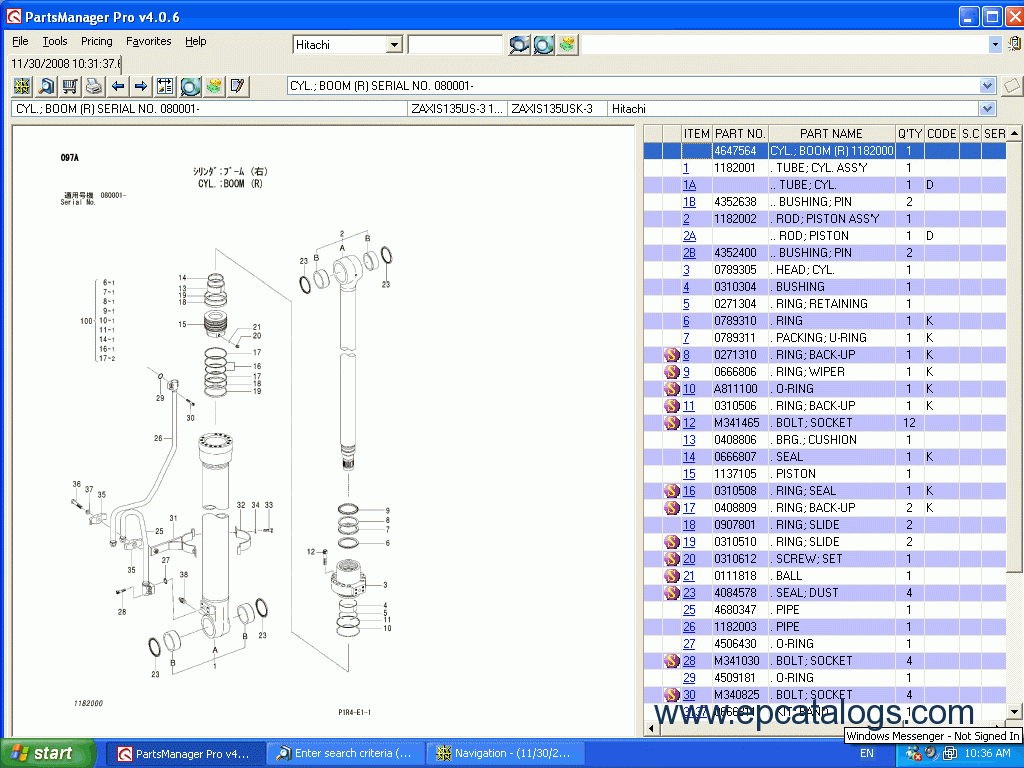Click supersession icon on item 10 row

tap(672, 389)
